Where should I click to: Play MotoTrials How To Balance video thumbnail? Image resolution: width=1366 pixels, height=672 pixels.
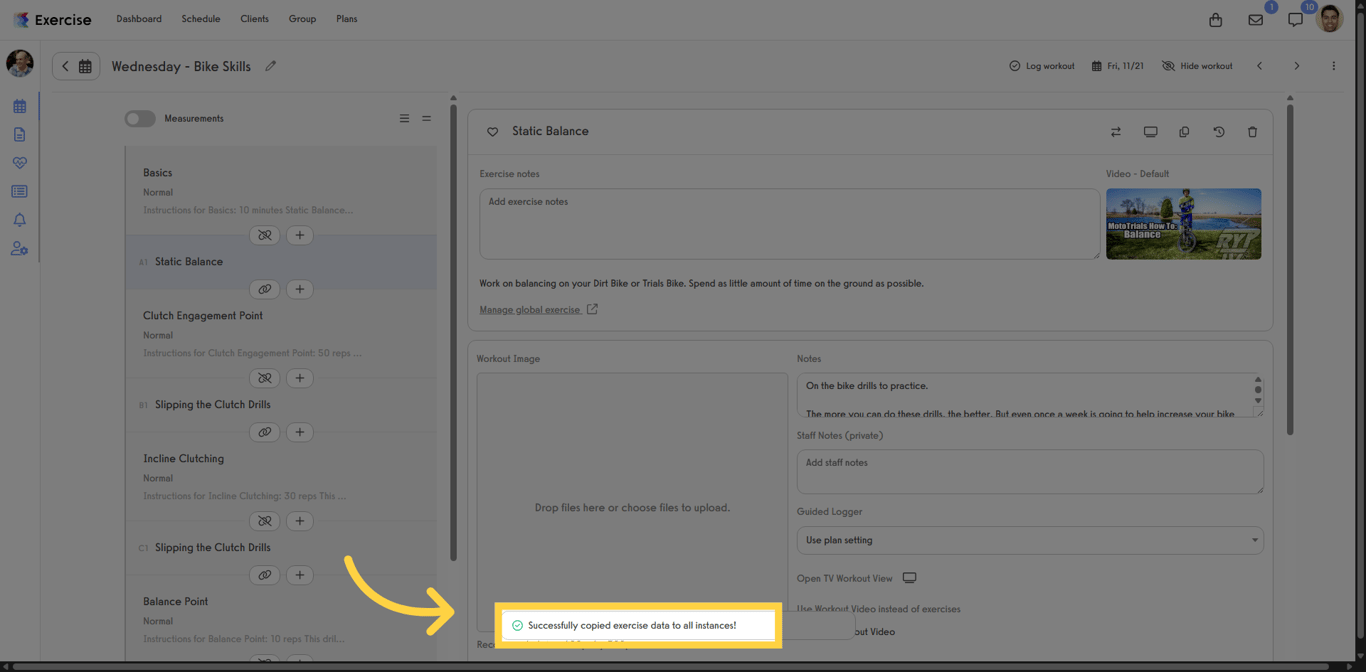click(x=1183, y=224)
